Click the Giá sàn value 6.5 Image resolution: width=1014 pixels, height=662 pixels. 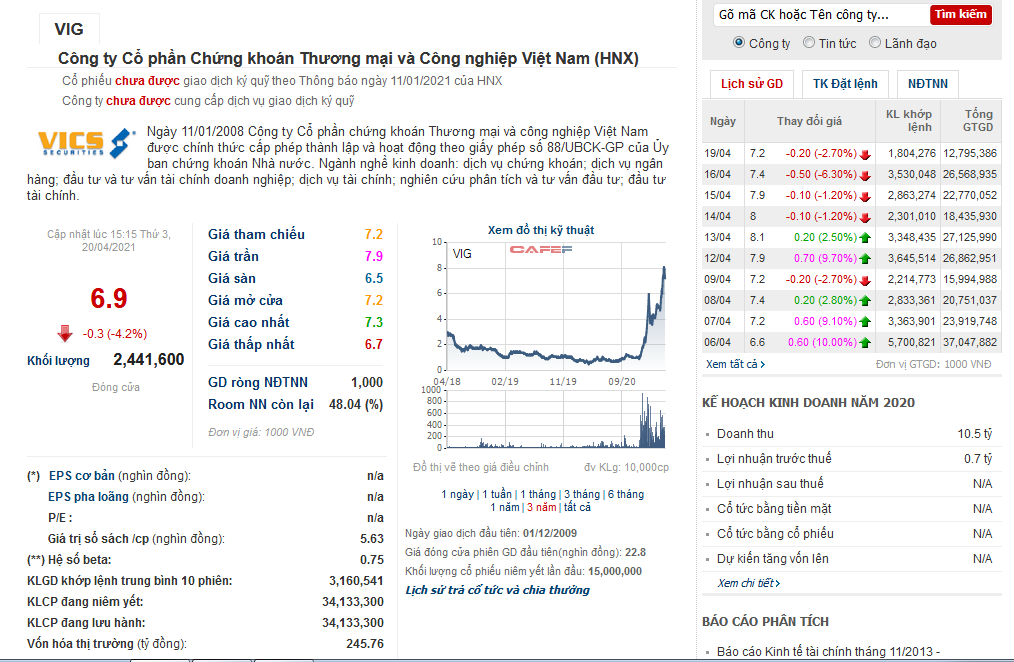click(x=374, y=279)
